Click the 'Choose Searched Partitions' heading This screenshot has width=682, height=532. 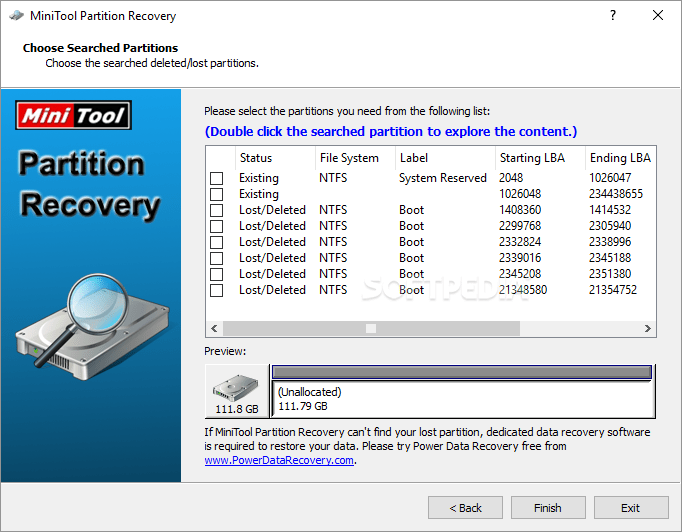tap(100, 48)
